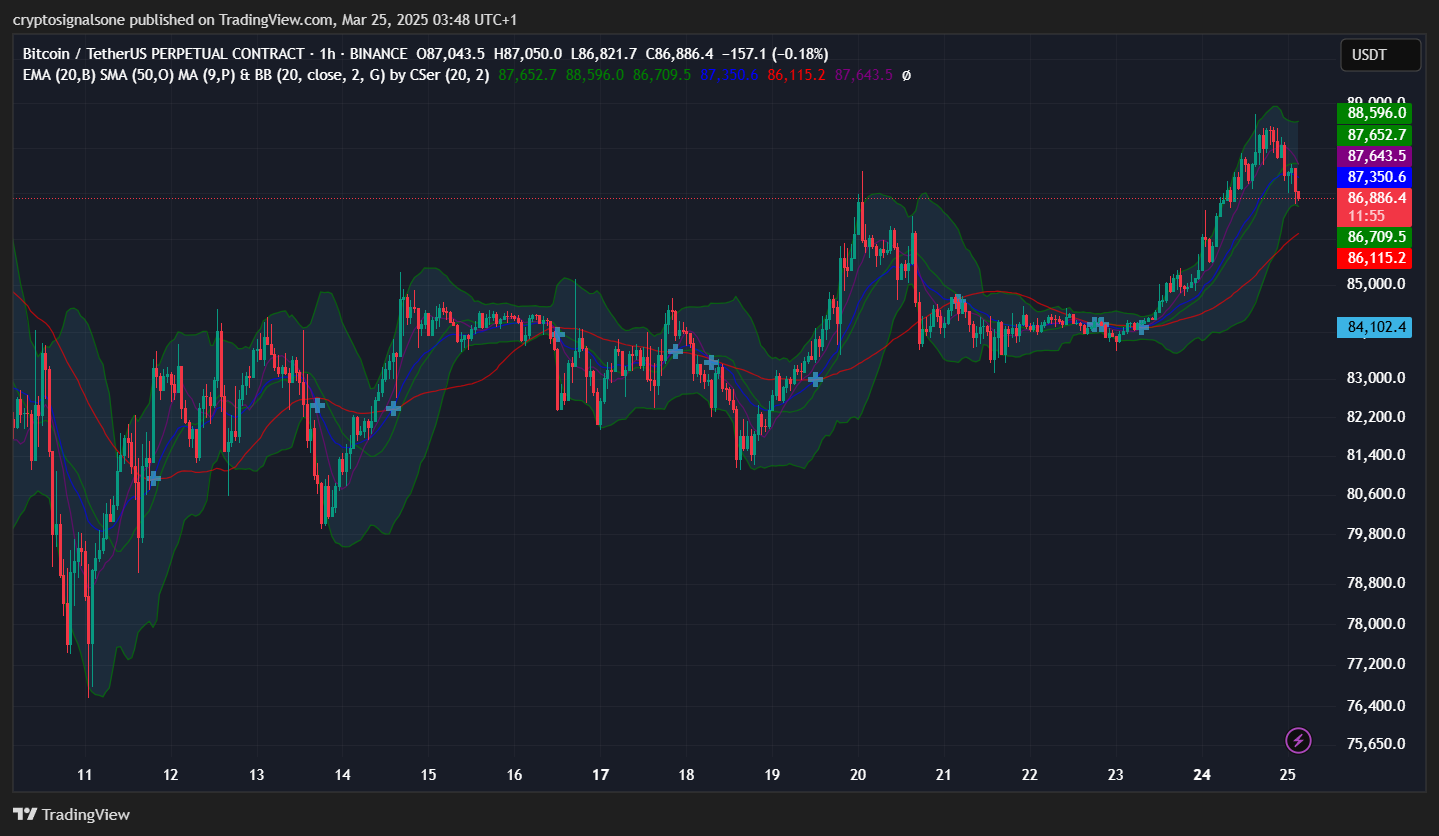Click the purple lightning bolt icon
Image resolution: width=1439 pixels, height=836 pixels.
(x=1298, y=740)
